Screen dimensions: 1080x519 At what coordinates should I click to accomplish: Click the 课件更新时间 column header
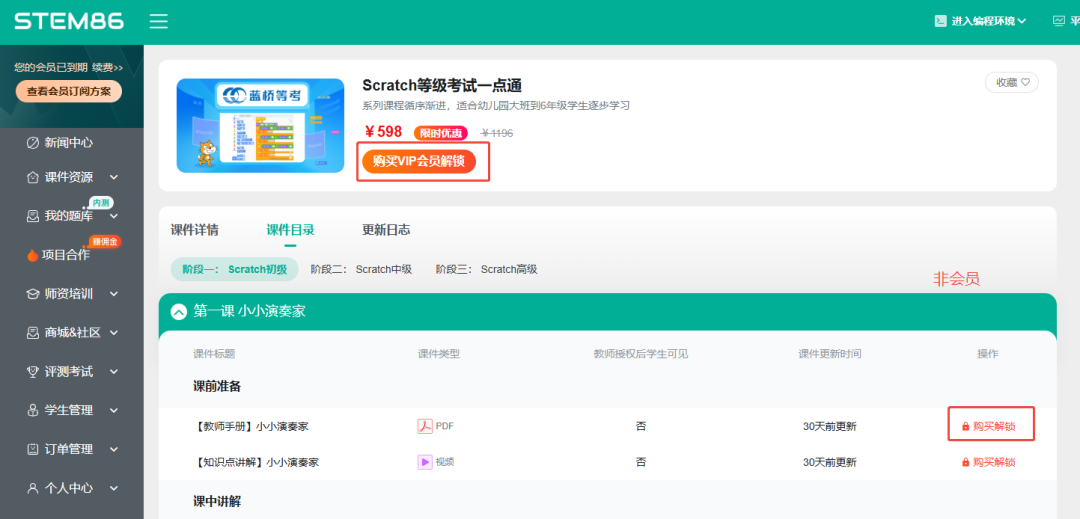pyautogui.click(x=829, y=354)
